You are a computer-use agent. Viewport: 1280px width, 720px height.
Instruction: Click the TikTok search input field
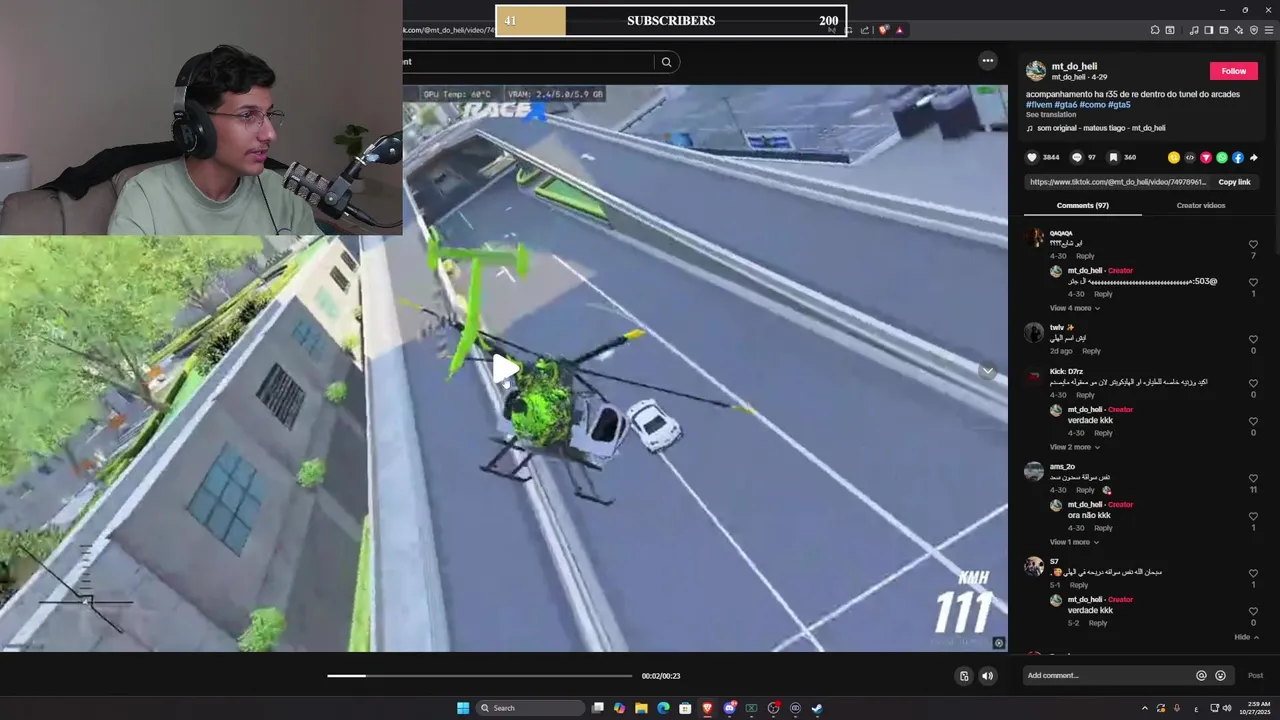(x=528, y=62)
